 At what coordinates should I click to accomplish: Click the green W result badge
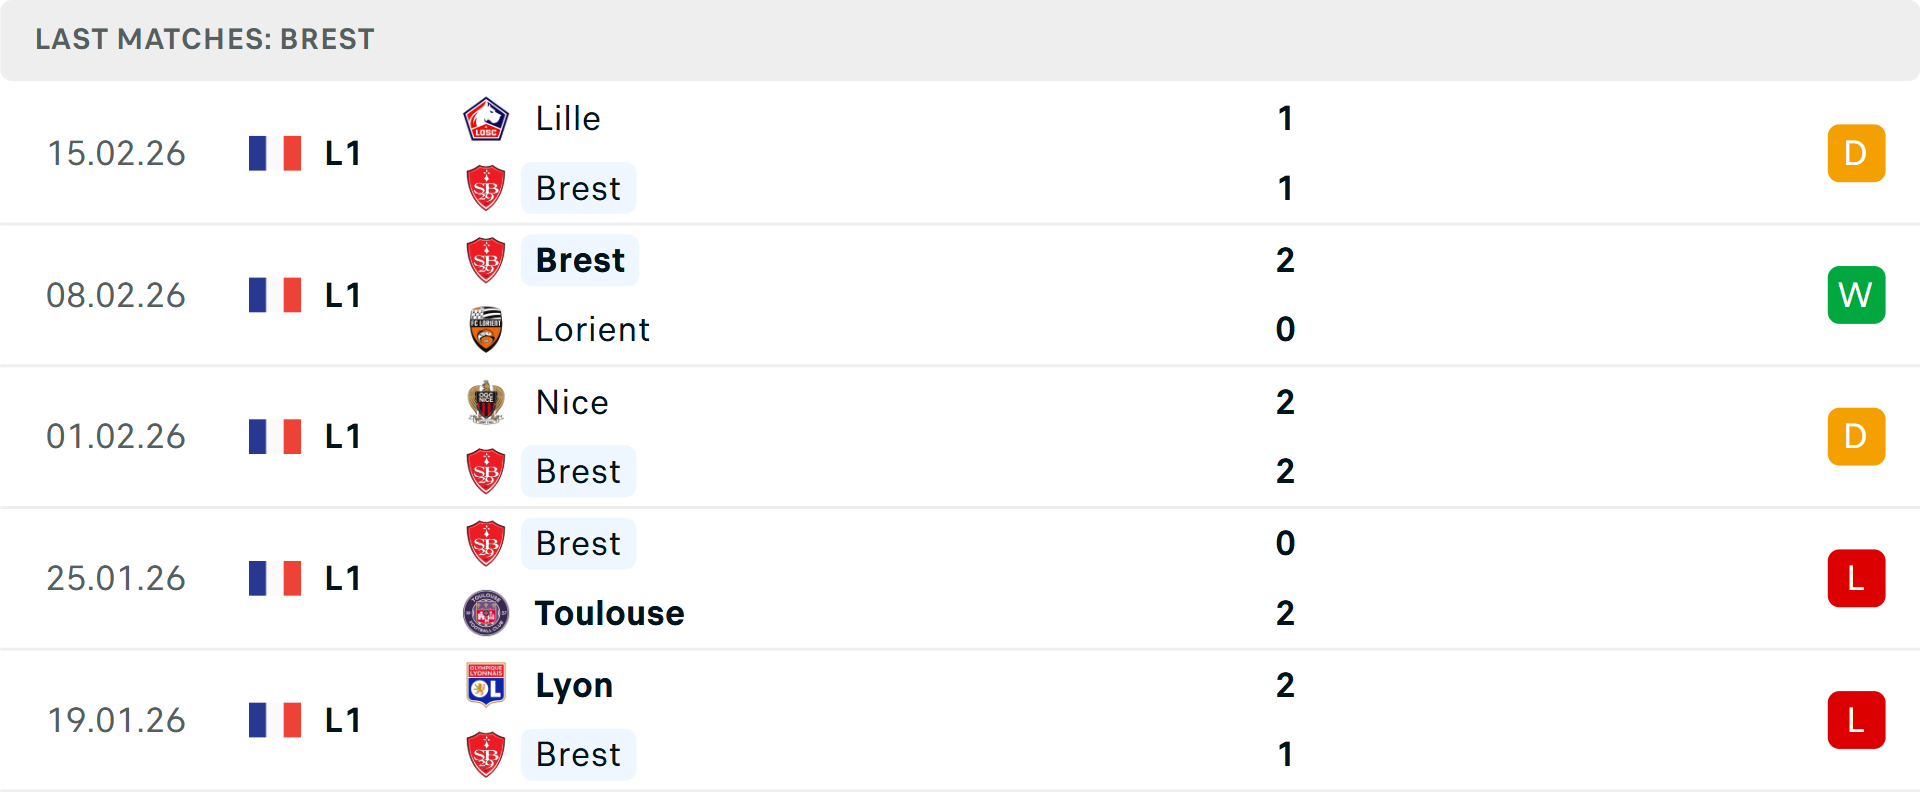click(1856, 295)
